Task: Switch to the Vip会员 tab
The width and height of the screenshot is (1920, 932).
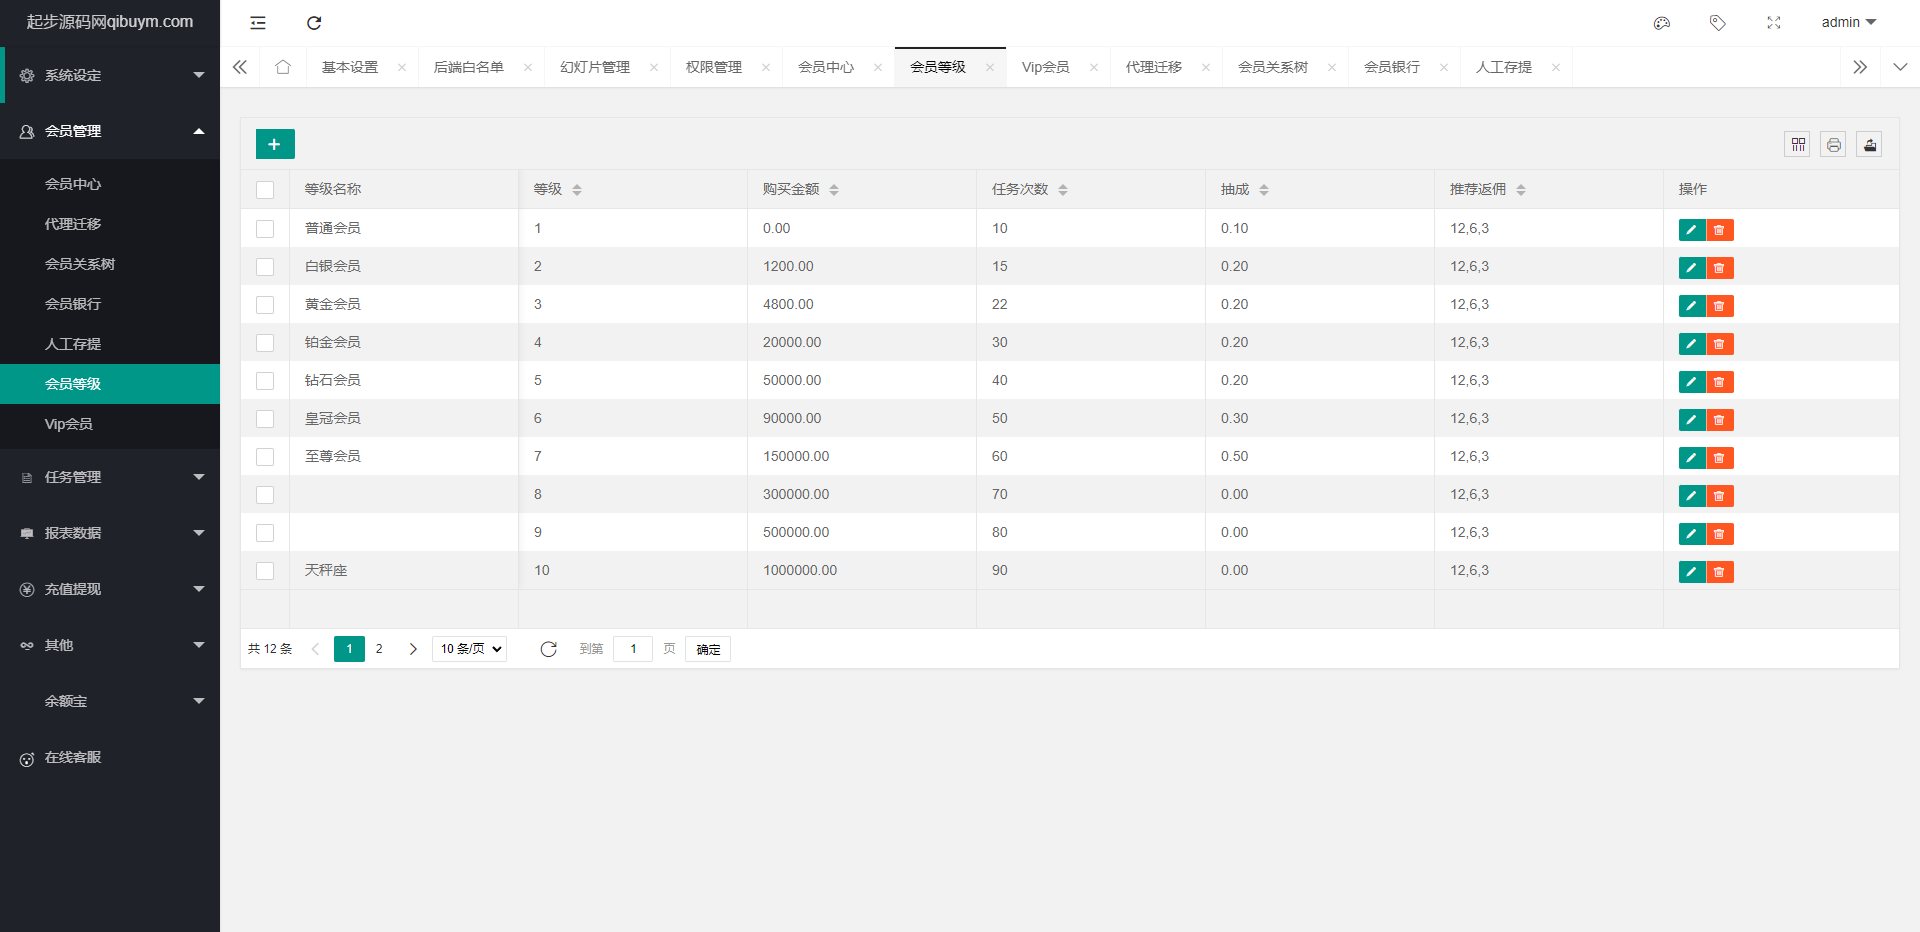Action: tap(1045, 67)
